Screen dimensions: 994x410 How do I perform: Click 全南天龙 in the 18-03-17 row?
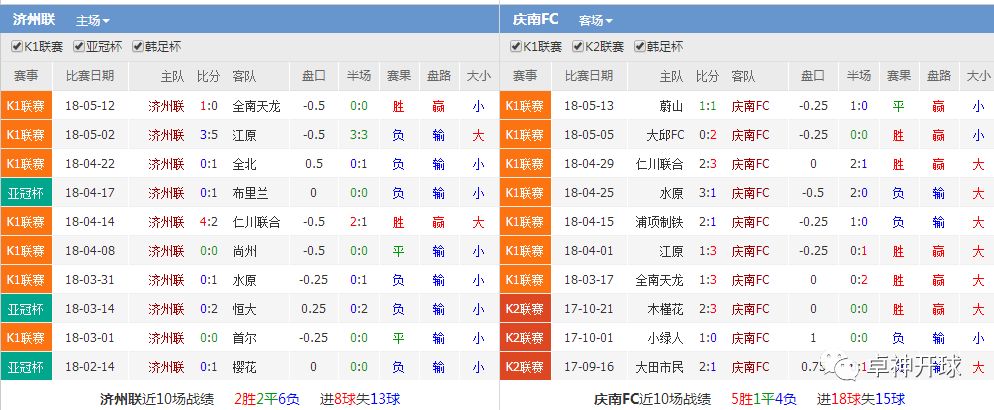coord(660,280)
